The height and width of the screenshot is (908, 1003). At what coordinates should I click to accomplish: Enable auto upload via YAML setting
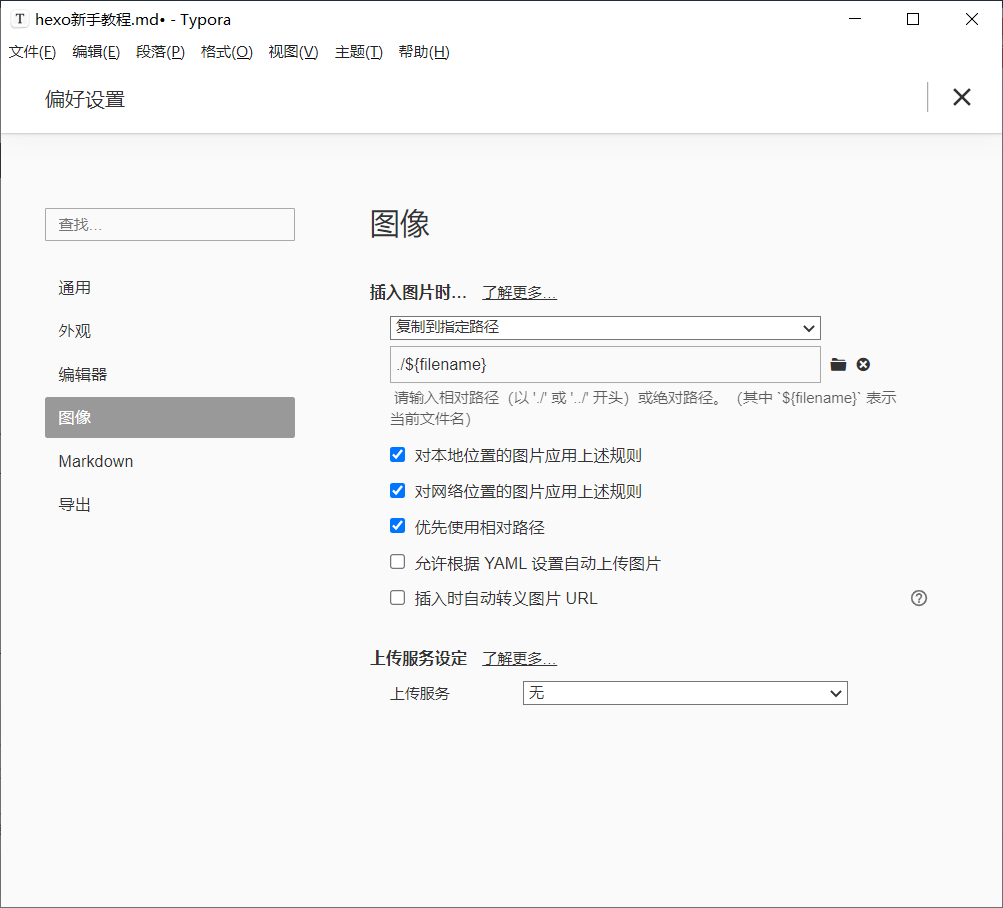(x=398, y=562)
